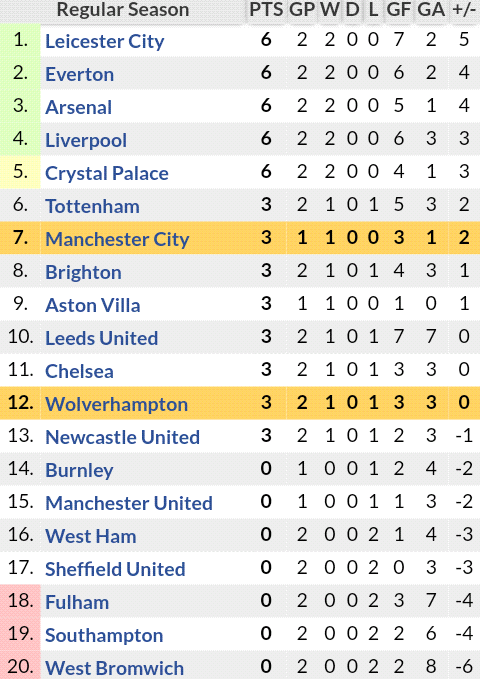Click the GP column header

302,10
